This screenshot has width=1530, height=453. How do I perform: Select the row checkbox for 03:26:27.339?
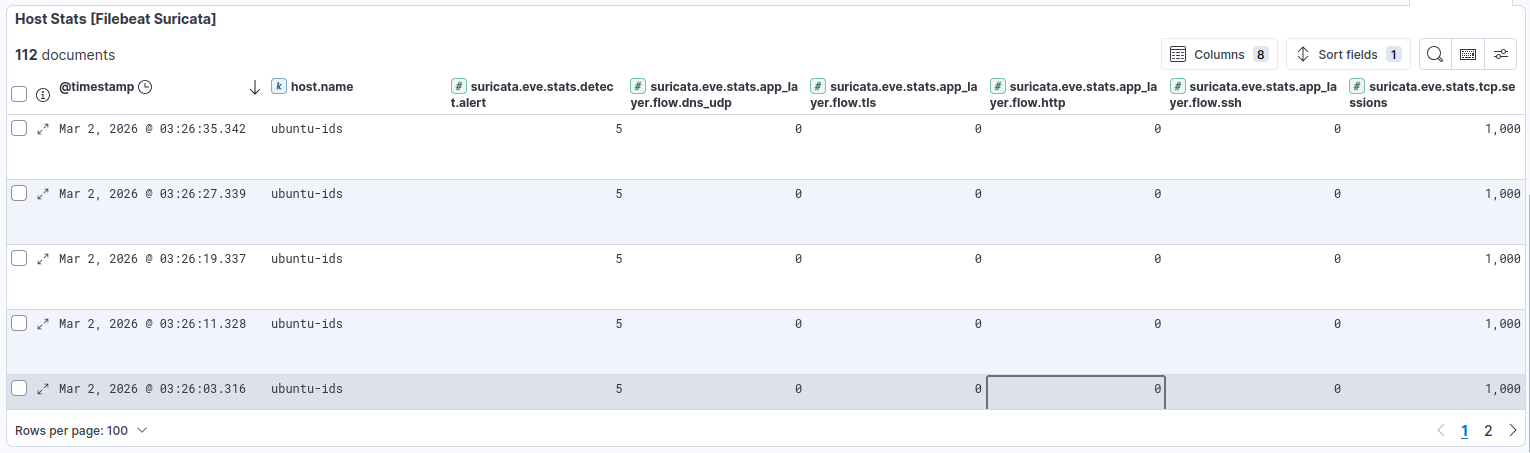coord(19,193)
